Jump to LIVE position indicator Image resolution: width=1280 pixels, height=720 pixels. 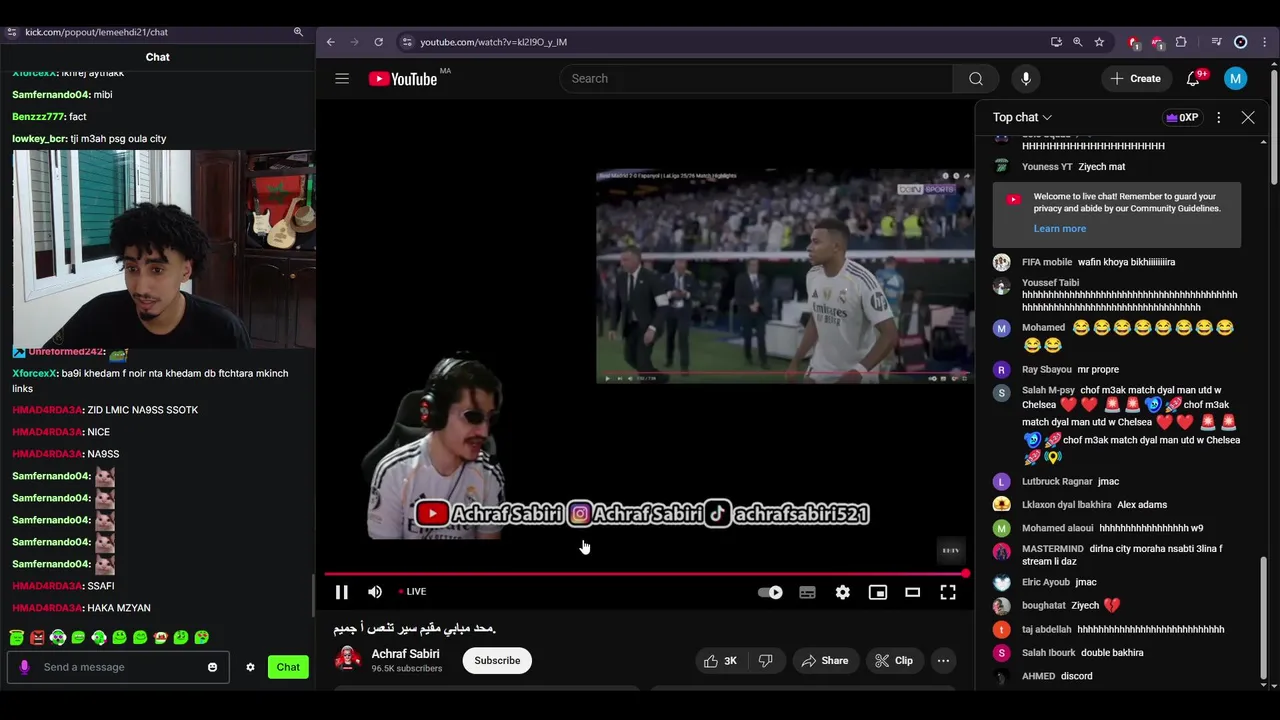[412, 592]
